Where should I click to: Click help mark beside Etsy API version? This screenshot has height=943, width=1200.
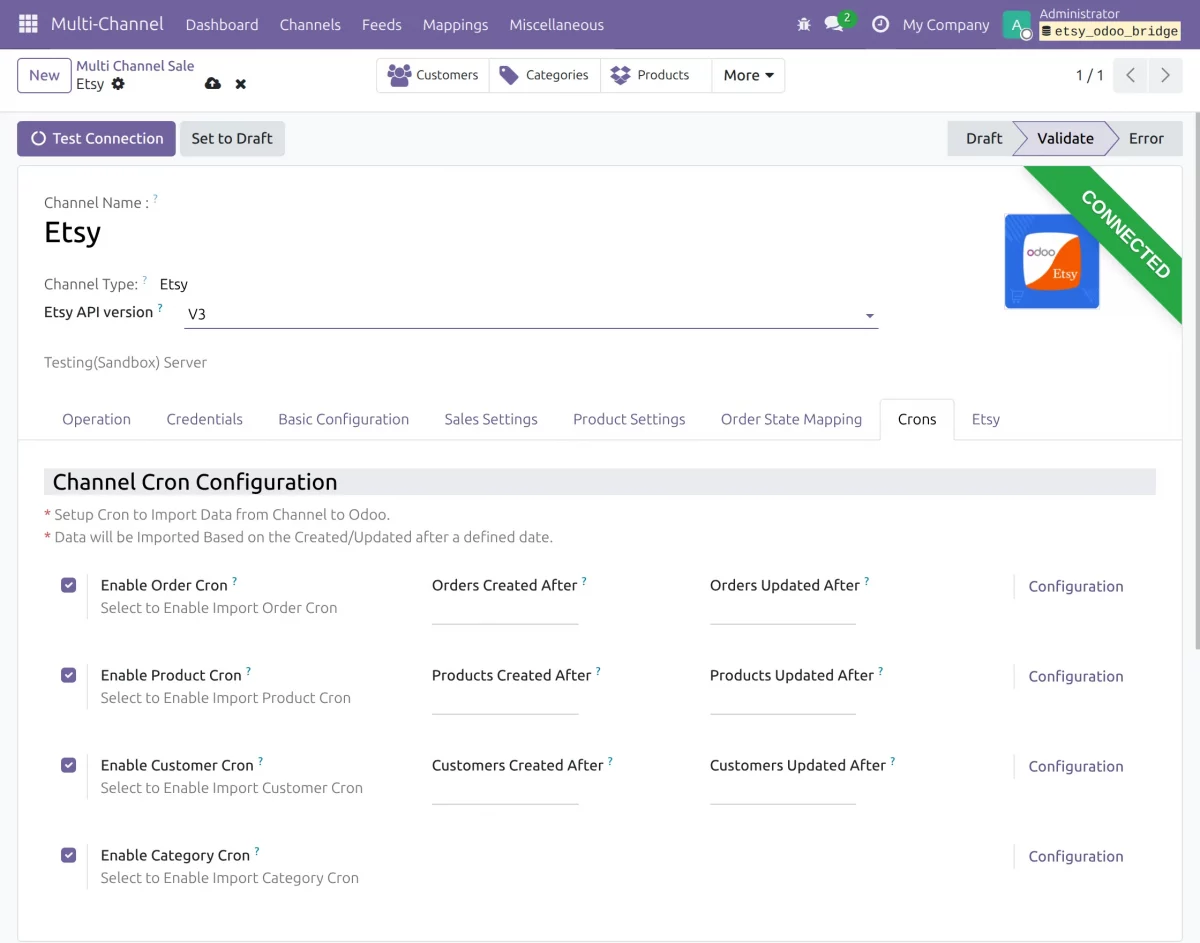[160, 309]
